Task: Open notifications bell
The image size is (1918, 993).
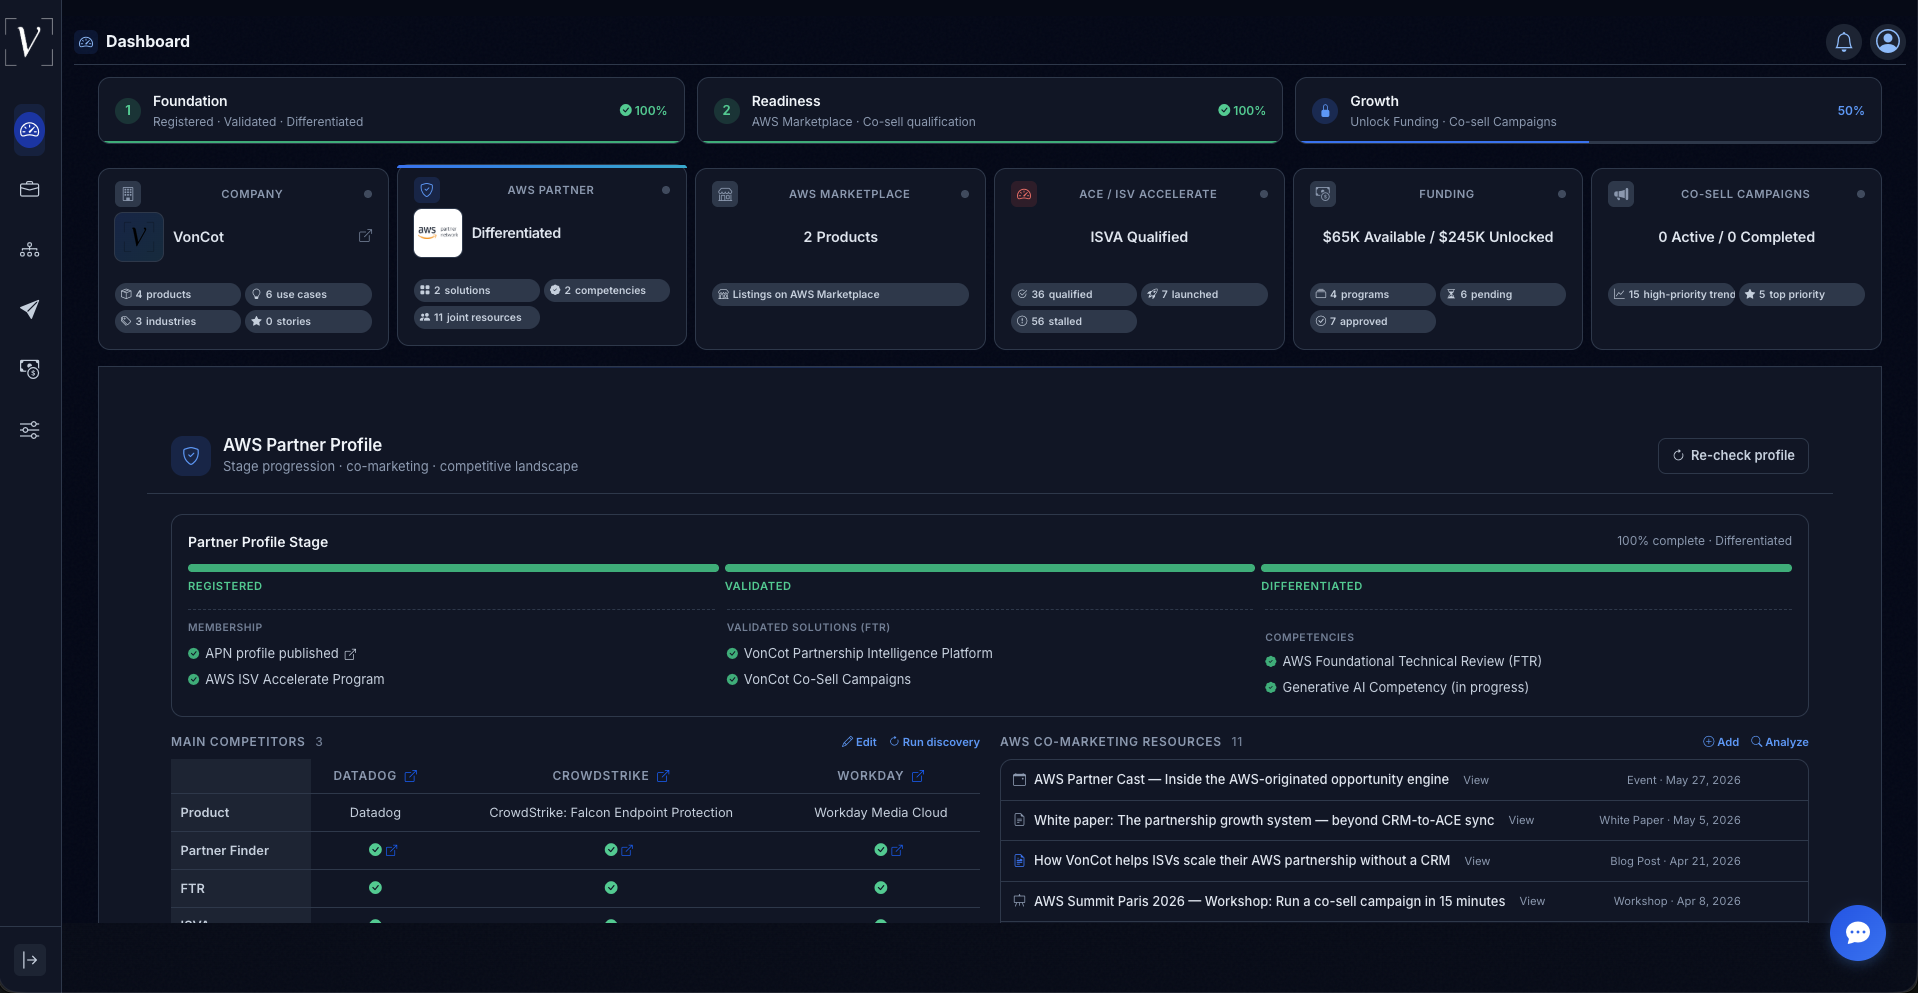Action: tap(1844, 42)
